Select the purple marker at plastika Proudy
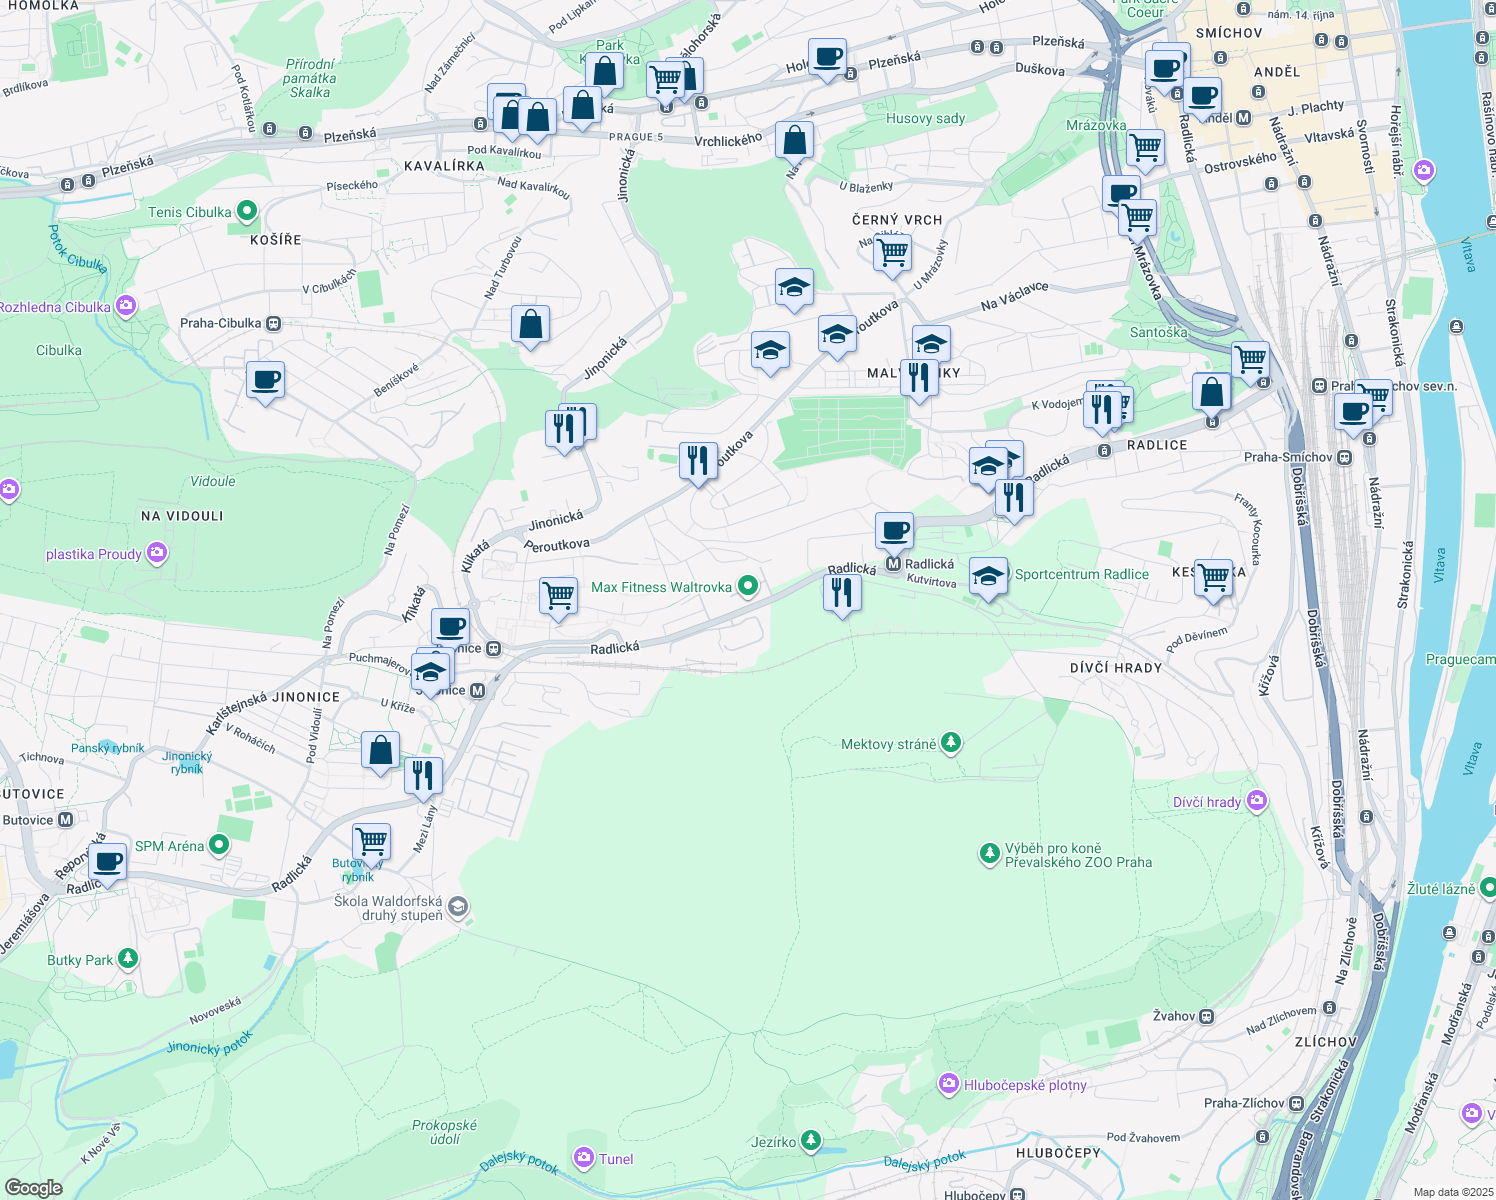Image resolution: width=1496 pixels, height=1200 pixels. tap(156, 553)
